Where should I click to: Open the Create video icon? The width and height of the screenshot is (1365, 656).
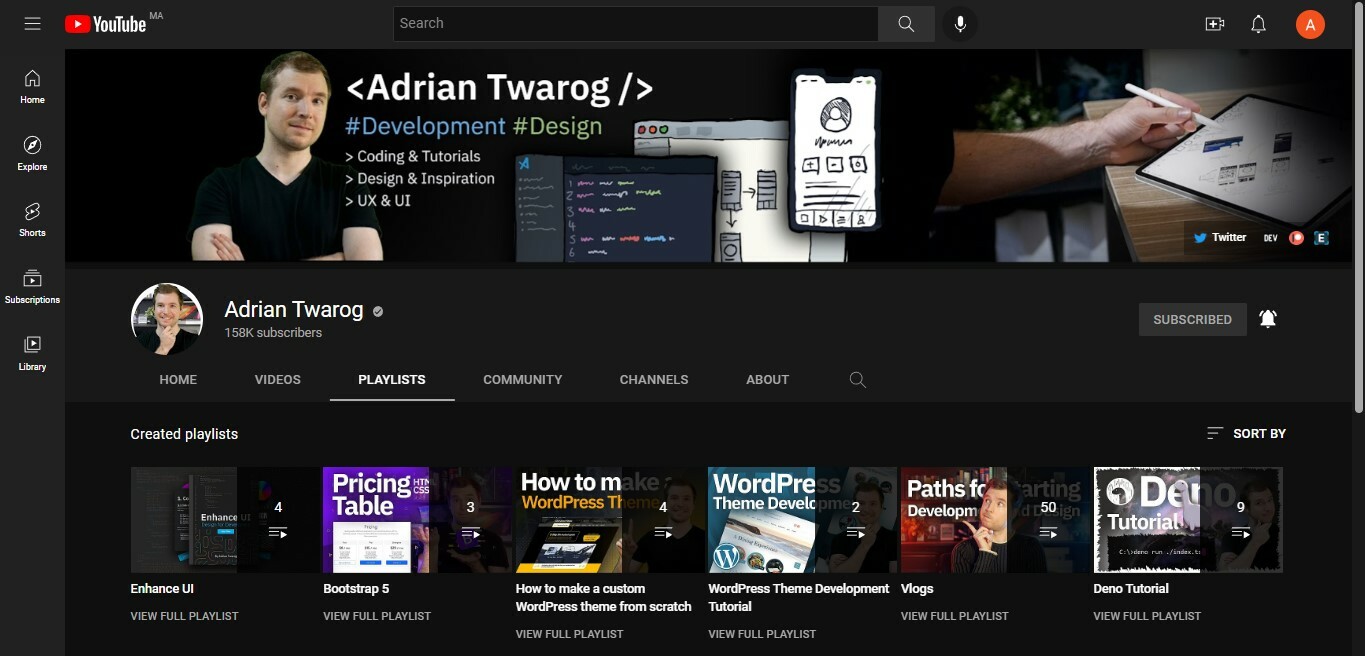(1214, 23)
